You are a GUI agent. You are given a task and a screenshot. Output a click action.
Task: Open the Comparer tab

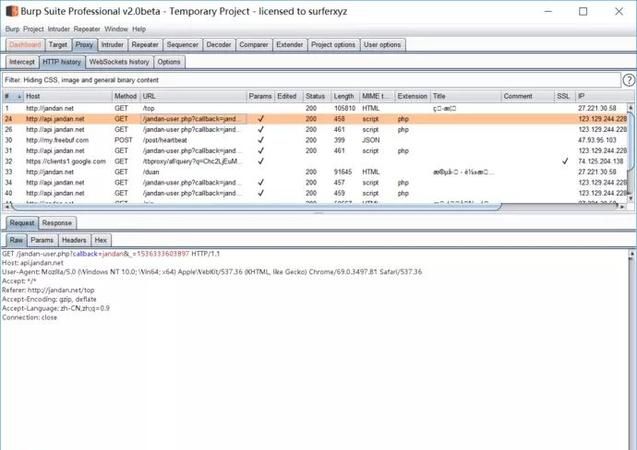coord(254,45)
